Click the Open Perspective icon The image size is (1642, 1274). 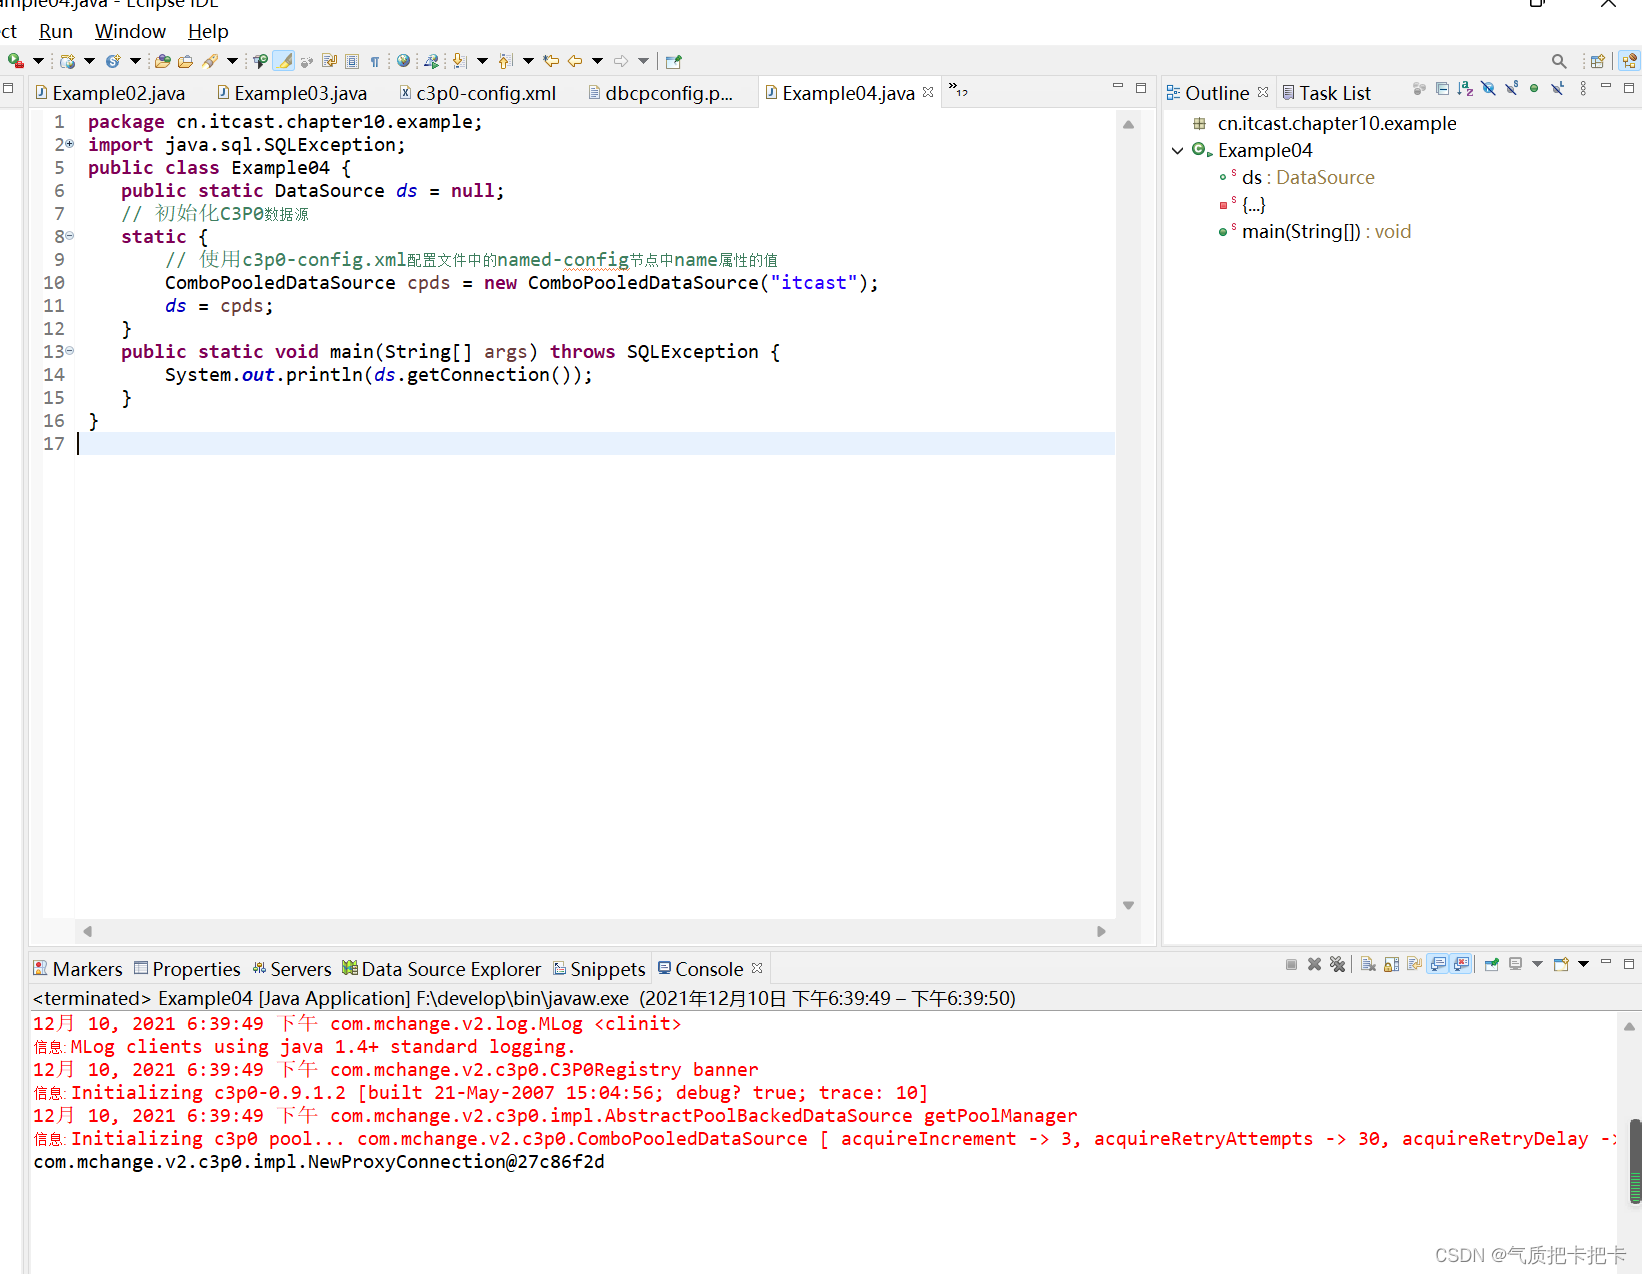(x=1598, y=61)
